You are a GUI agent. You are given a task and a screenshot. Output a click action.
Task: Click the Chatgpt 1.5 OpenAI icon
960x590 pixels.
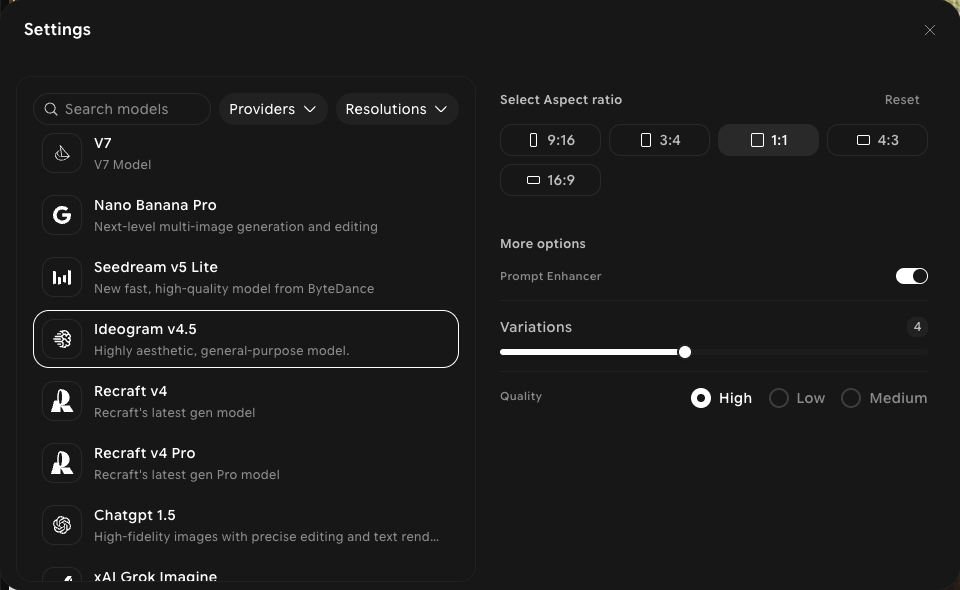62,525
